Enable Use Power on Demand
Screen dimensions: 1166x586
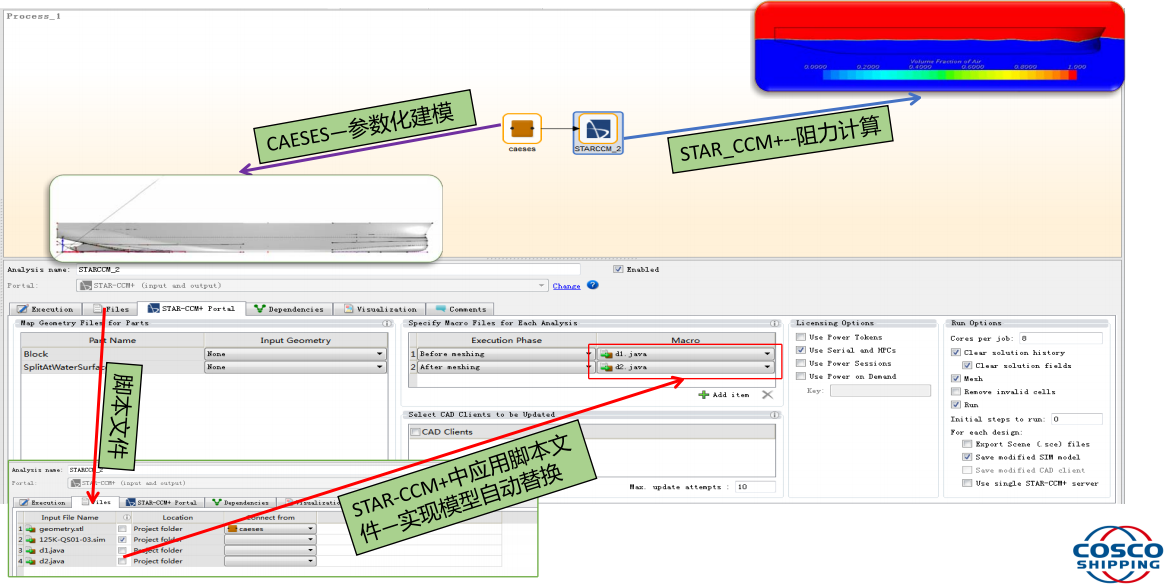pos(801,376)
